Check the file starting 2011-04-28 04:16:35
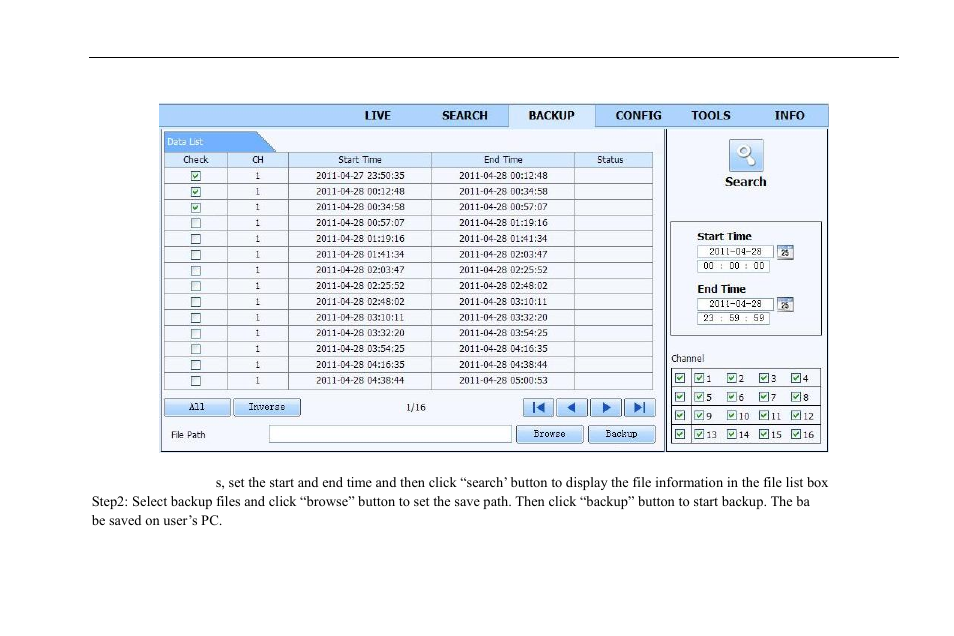 tap(195, 365)
